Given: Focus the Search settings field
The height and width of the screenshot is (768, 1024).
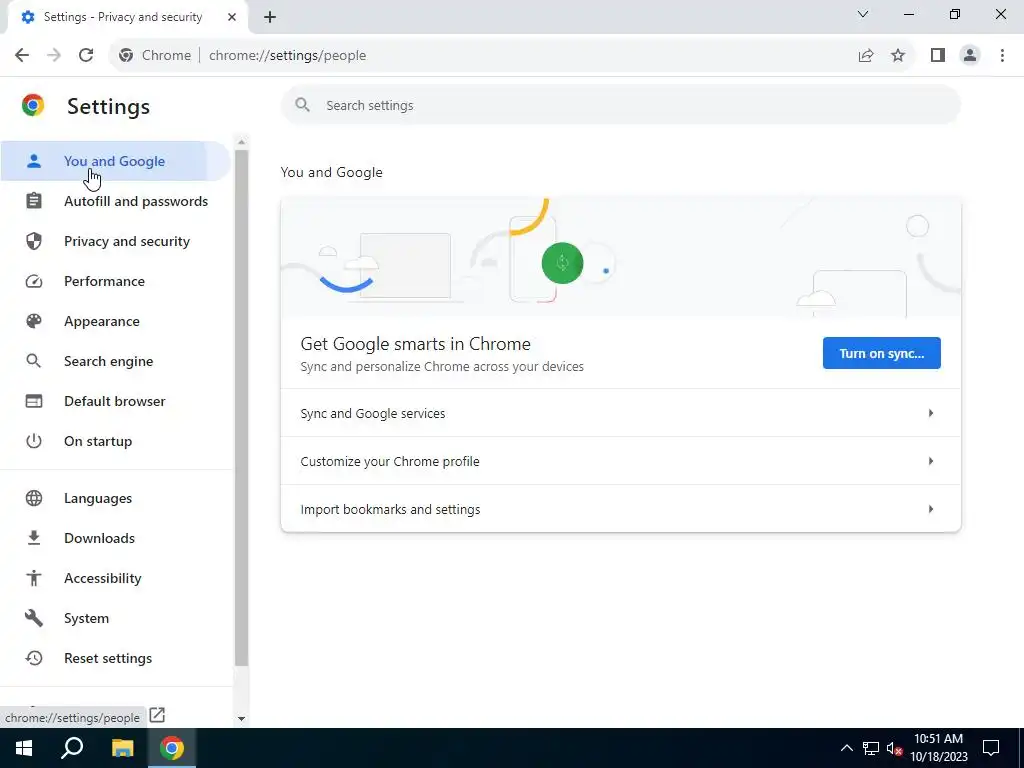Looking at the screenshot, I should pos(620,105).
